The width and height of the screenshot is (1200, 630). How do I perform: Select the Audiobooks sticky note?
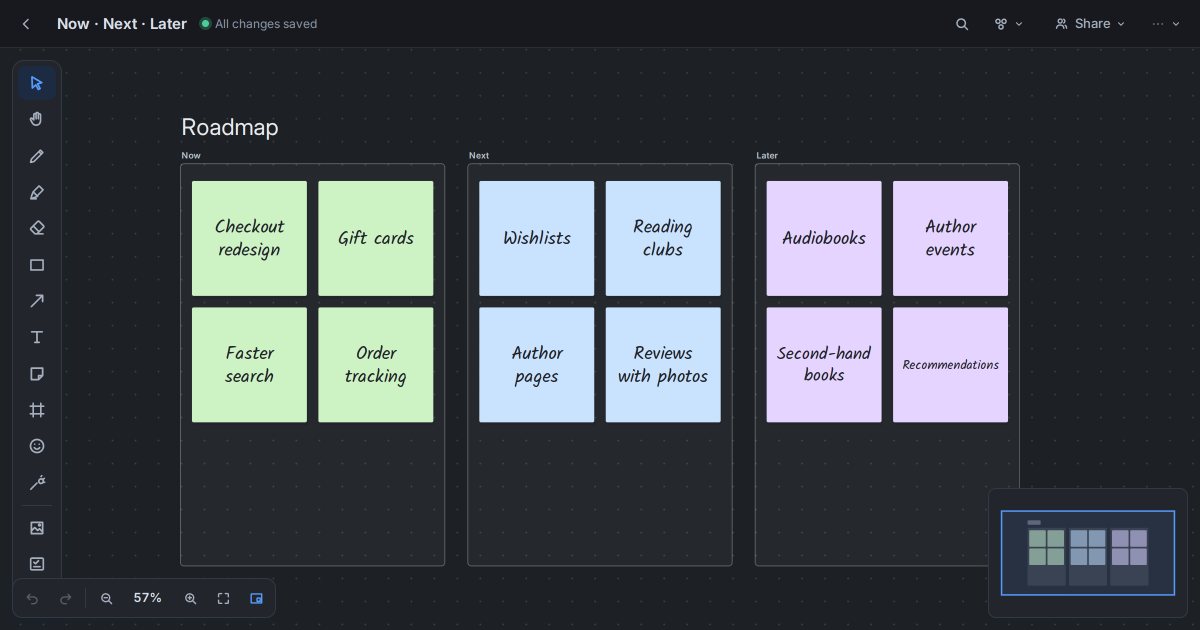click(x=824, y=238)
